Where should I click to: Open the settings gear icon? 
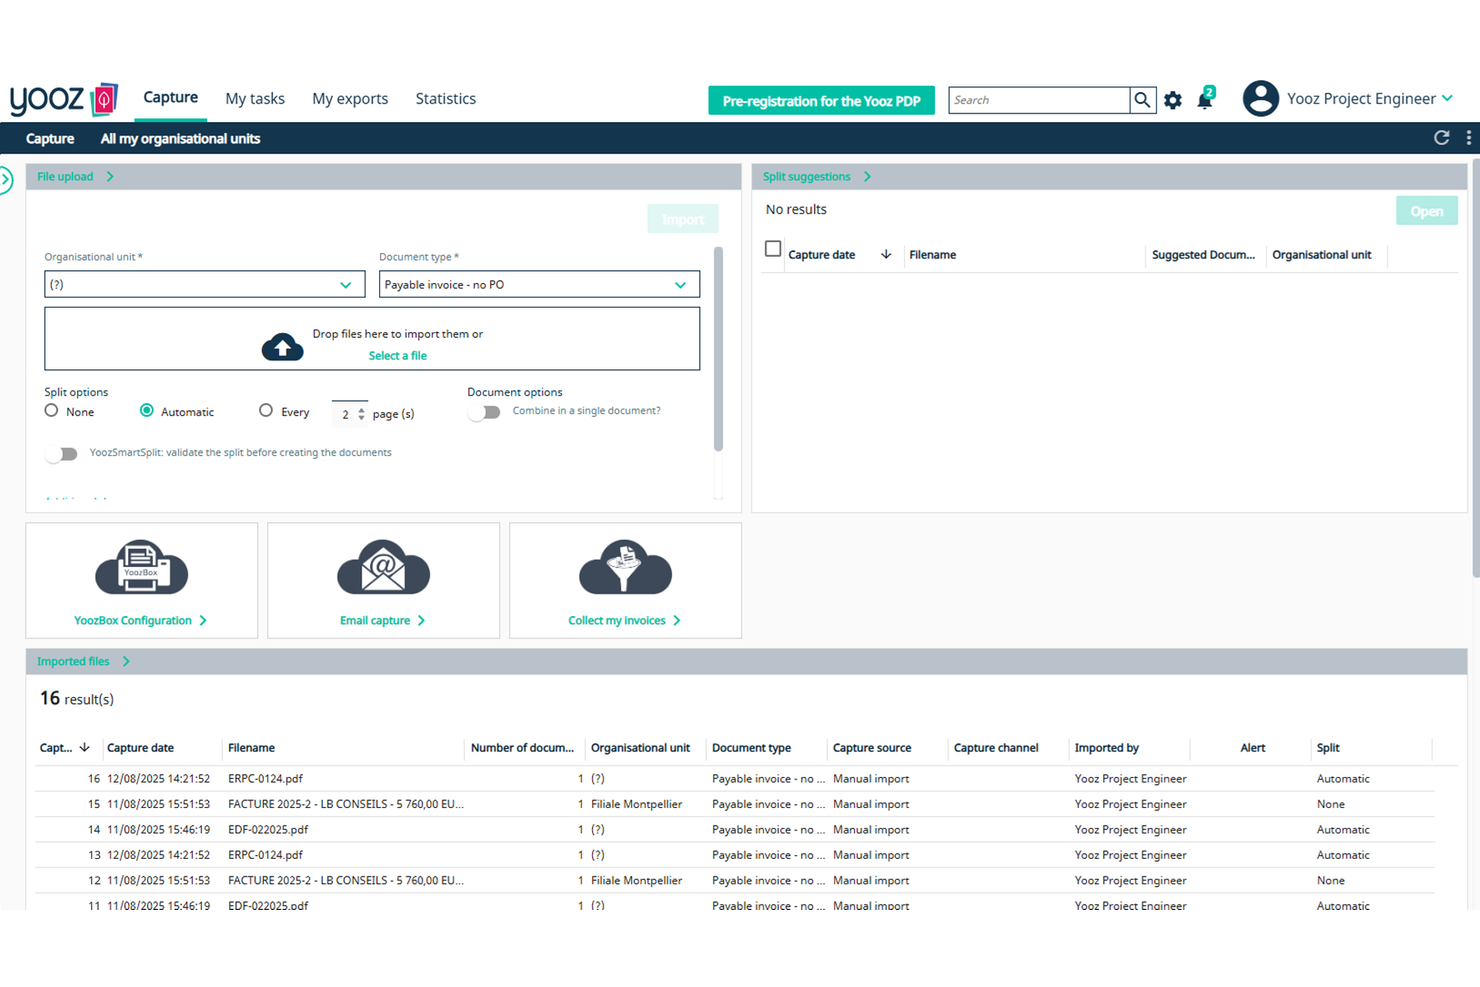[x=1172, y=99]
